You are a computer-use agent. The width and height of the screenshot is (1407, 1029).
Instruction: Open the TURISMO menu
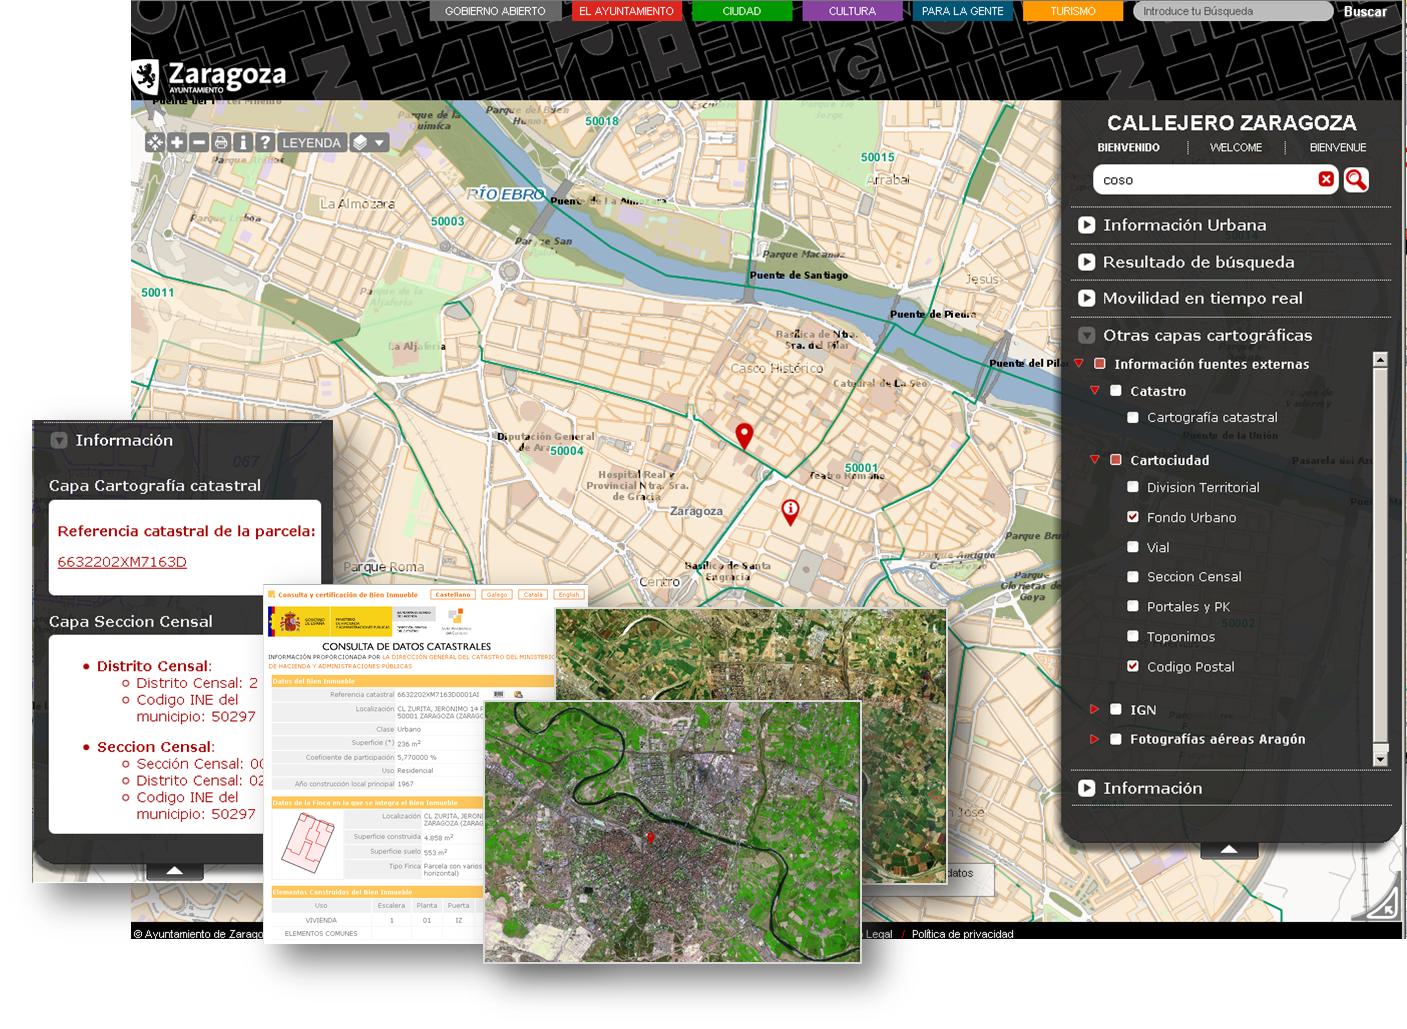coord(1072,11)
